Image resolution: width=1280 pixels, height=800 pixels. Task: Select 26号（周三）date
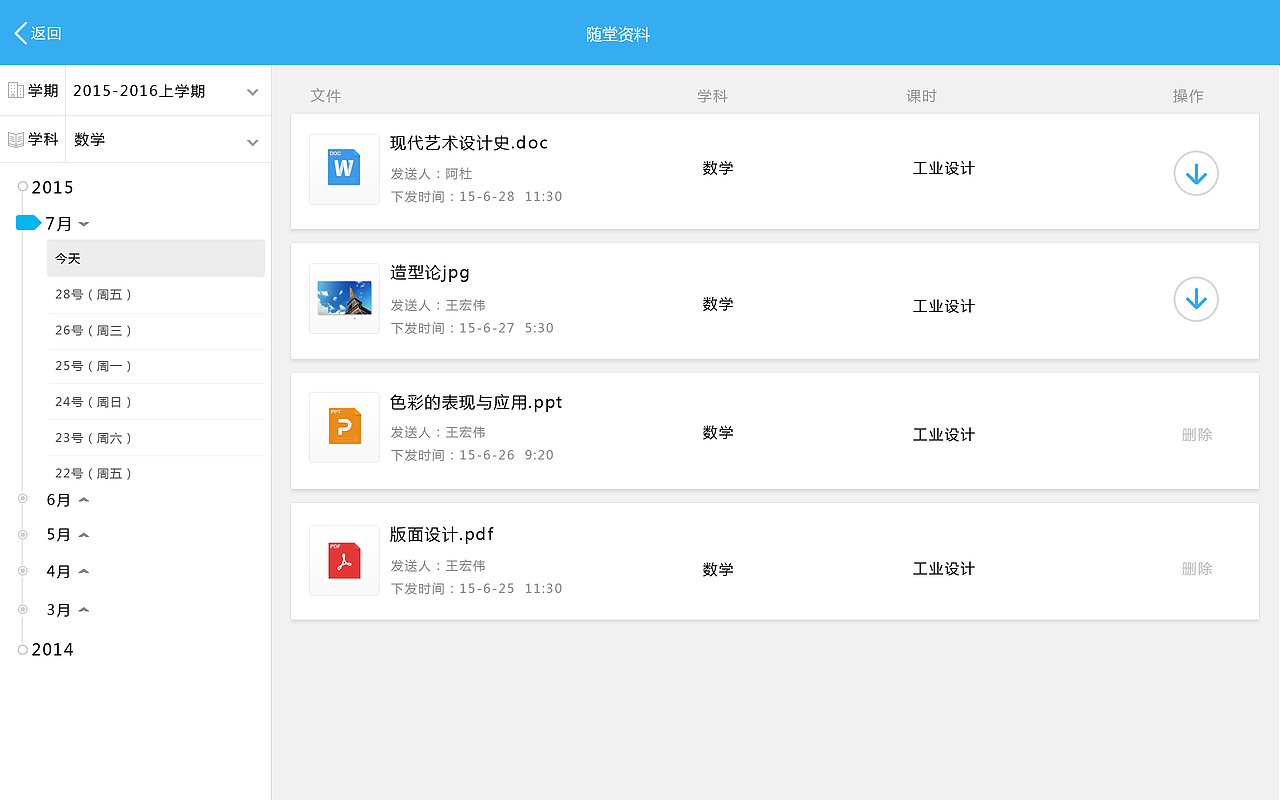[x=156, y=331]
